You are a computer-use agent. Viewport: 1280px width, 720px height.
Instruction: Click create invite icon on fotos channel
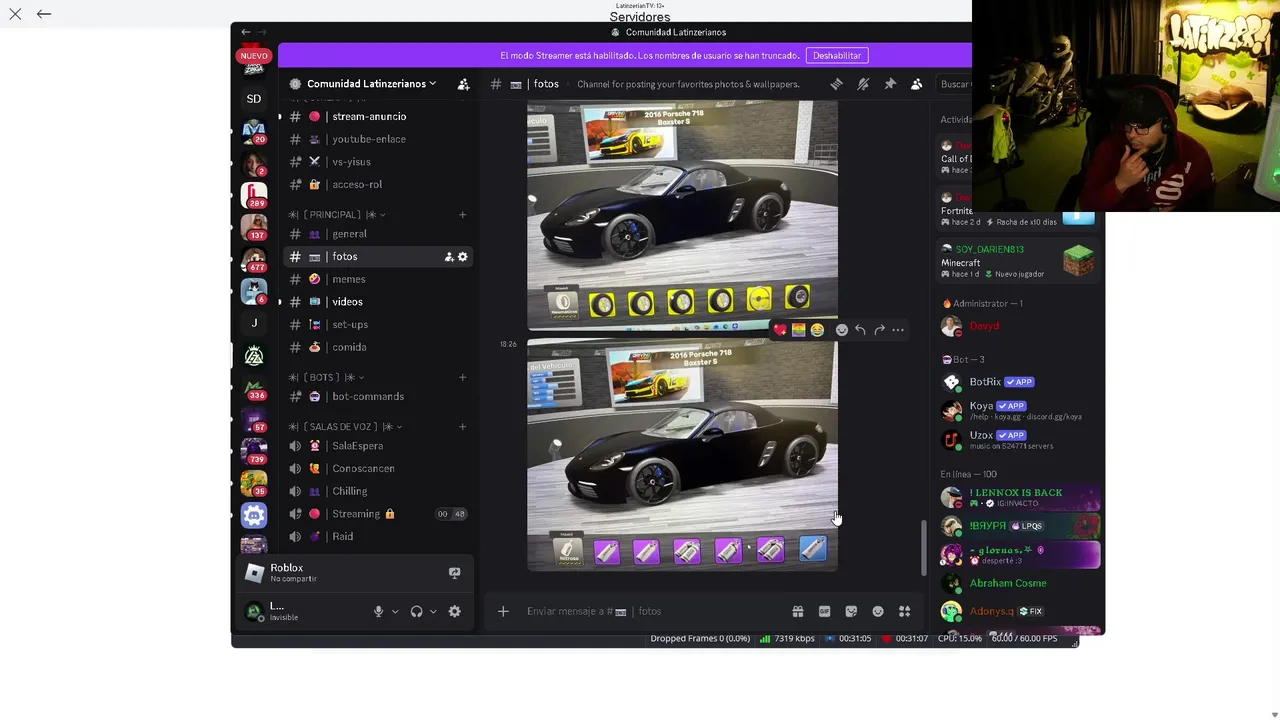click(x=449, y=257)
